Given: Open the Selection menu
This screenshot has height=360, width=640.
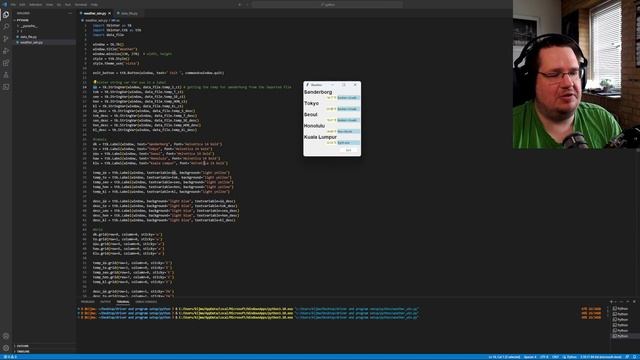Looking at the screenshot, I should pos(36,4).
